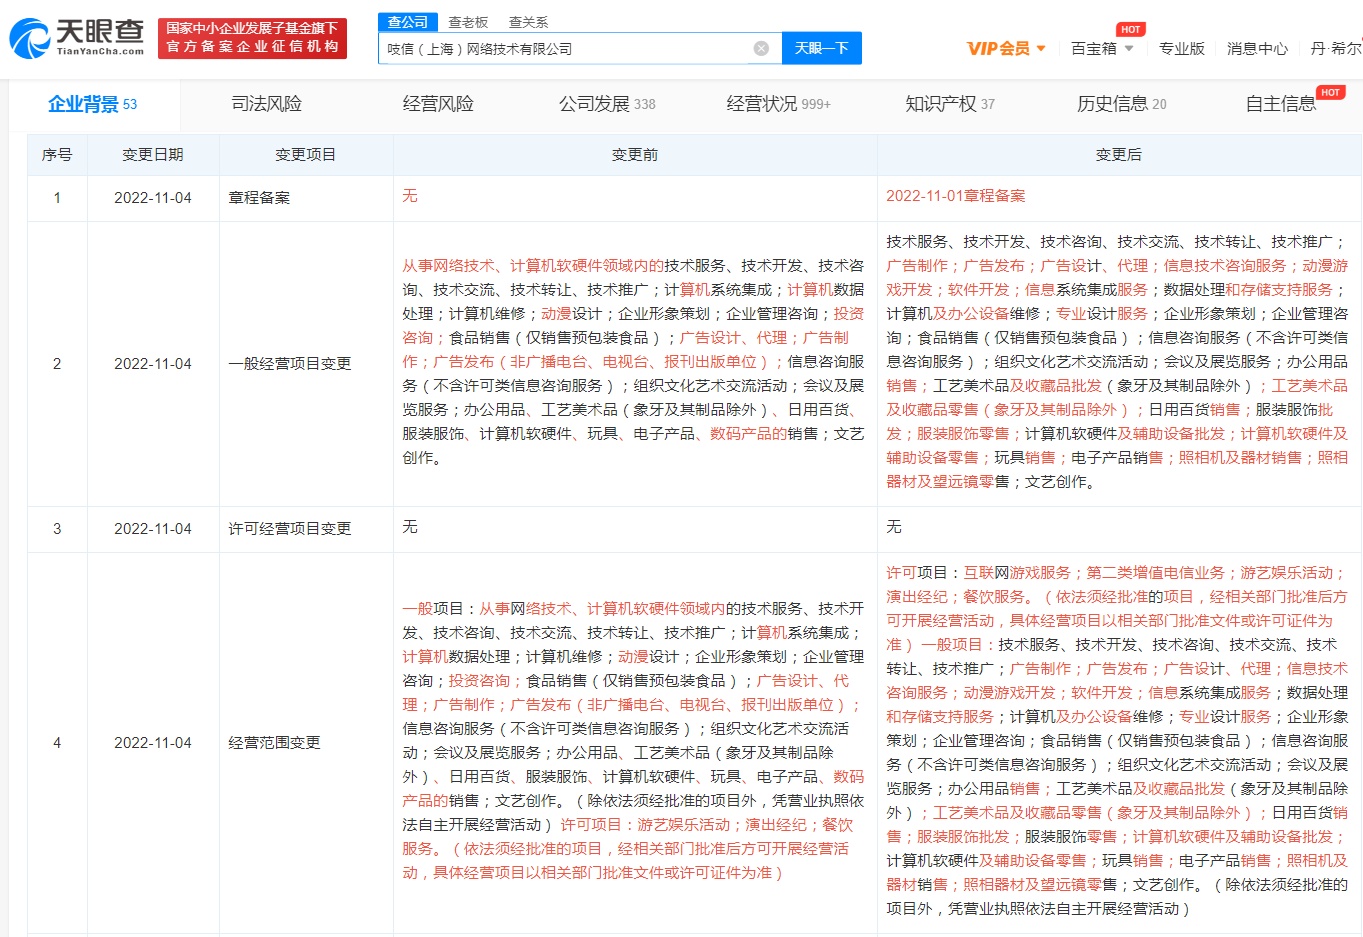1363x937 pixels.
Task: Select the 公司发展 tab
Action: pyautogui.click(x=606, y=104)
